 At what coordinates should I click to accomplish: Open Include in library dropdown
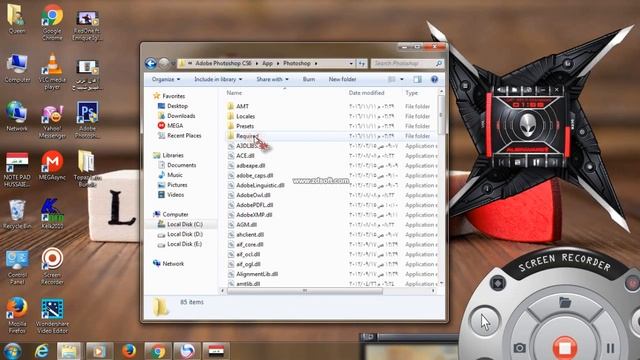click(x=218, y=79)
